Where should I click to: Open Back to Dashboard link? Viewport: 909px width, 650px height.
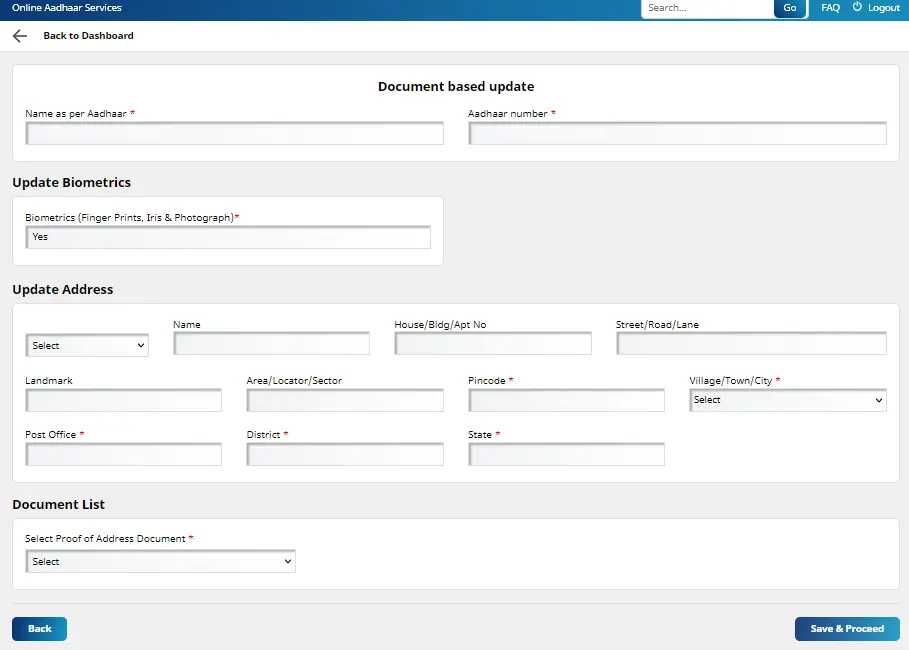pos(88,36)
